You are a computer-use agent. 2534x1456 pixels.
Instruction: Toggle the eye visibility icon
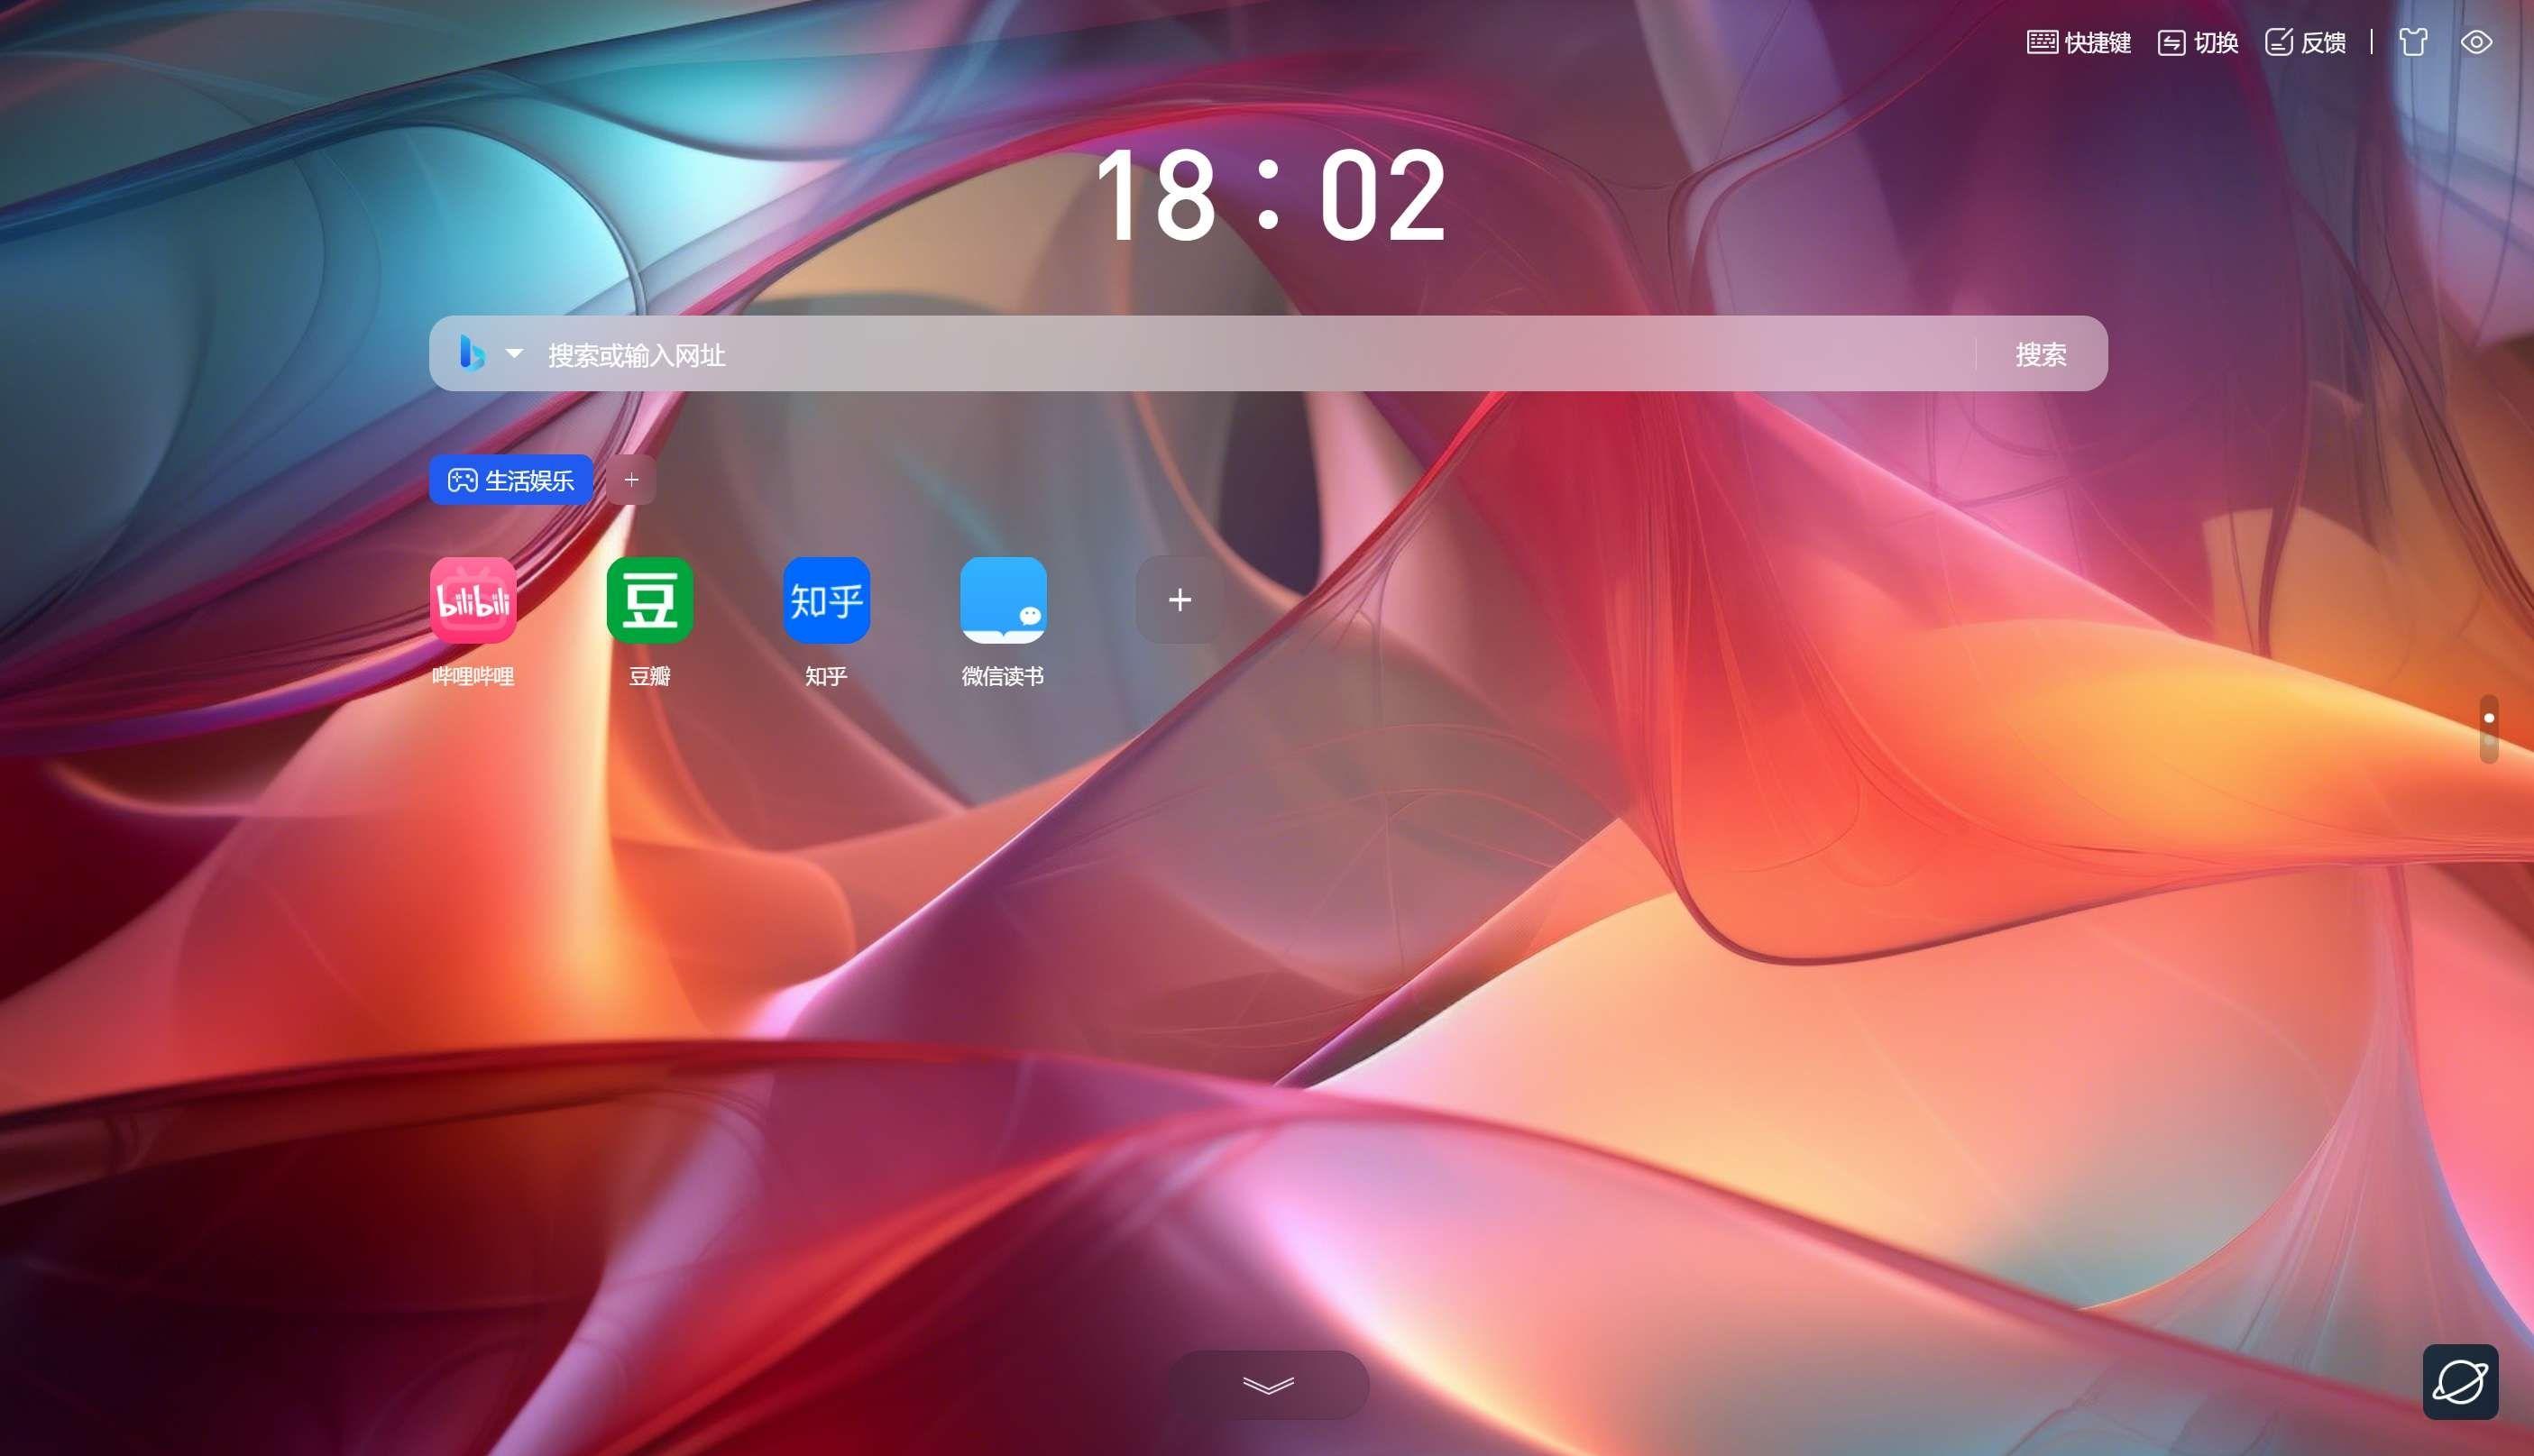pos(2476,42)
